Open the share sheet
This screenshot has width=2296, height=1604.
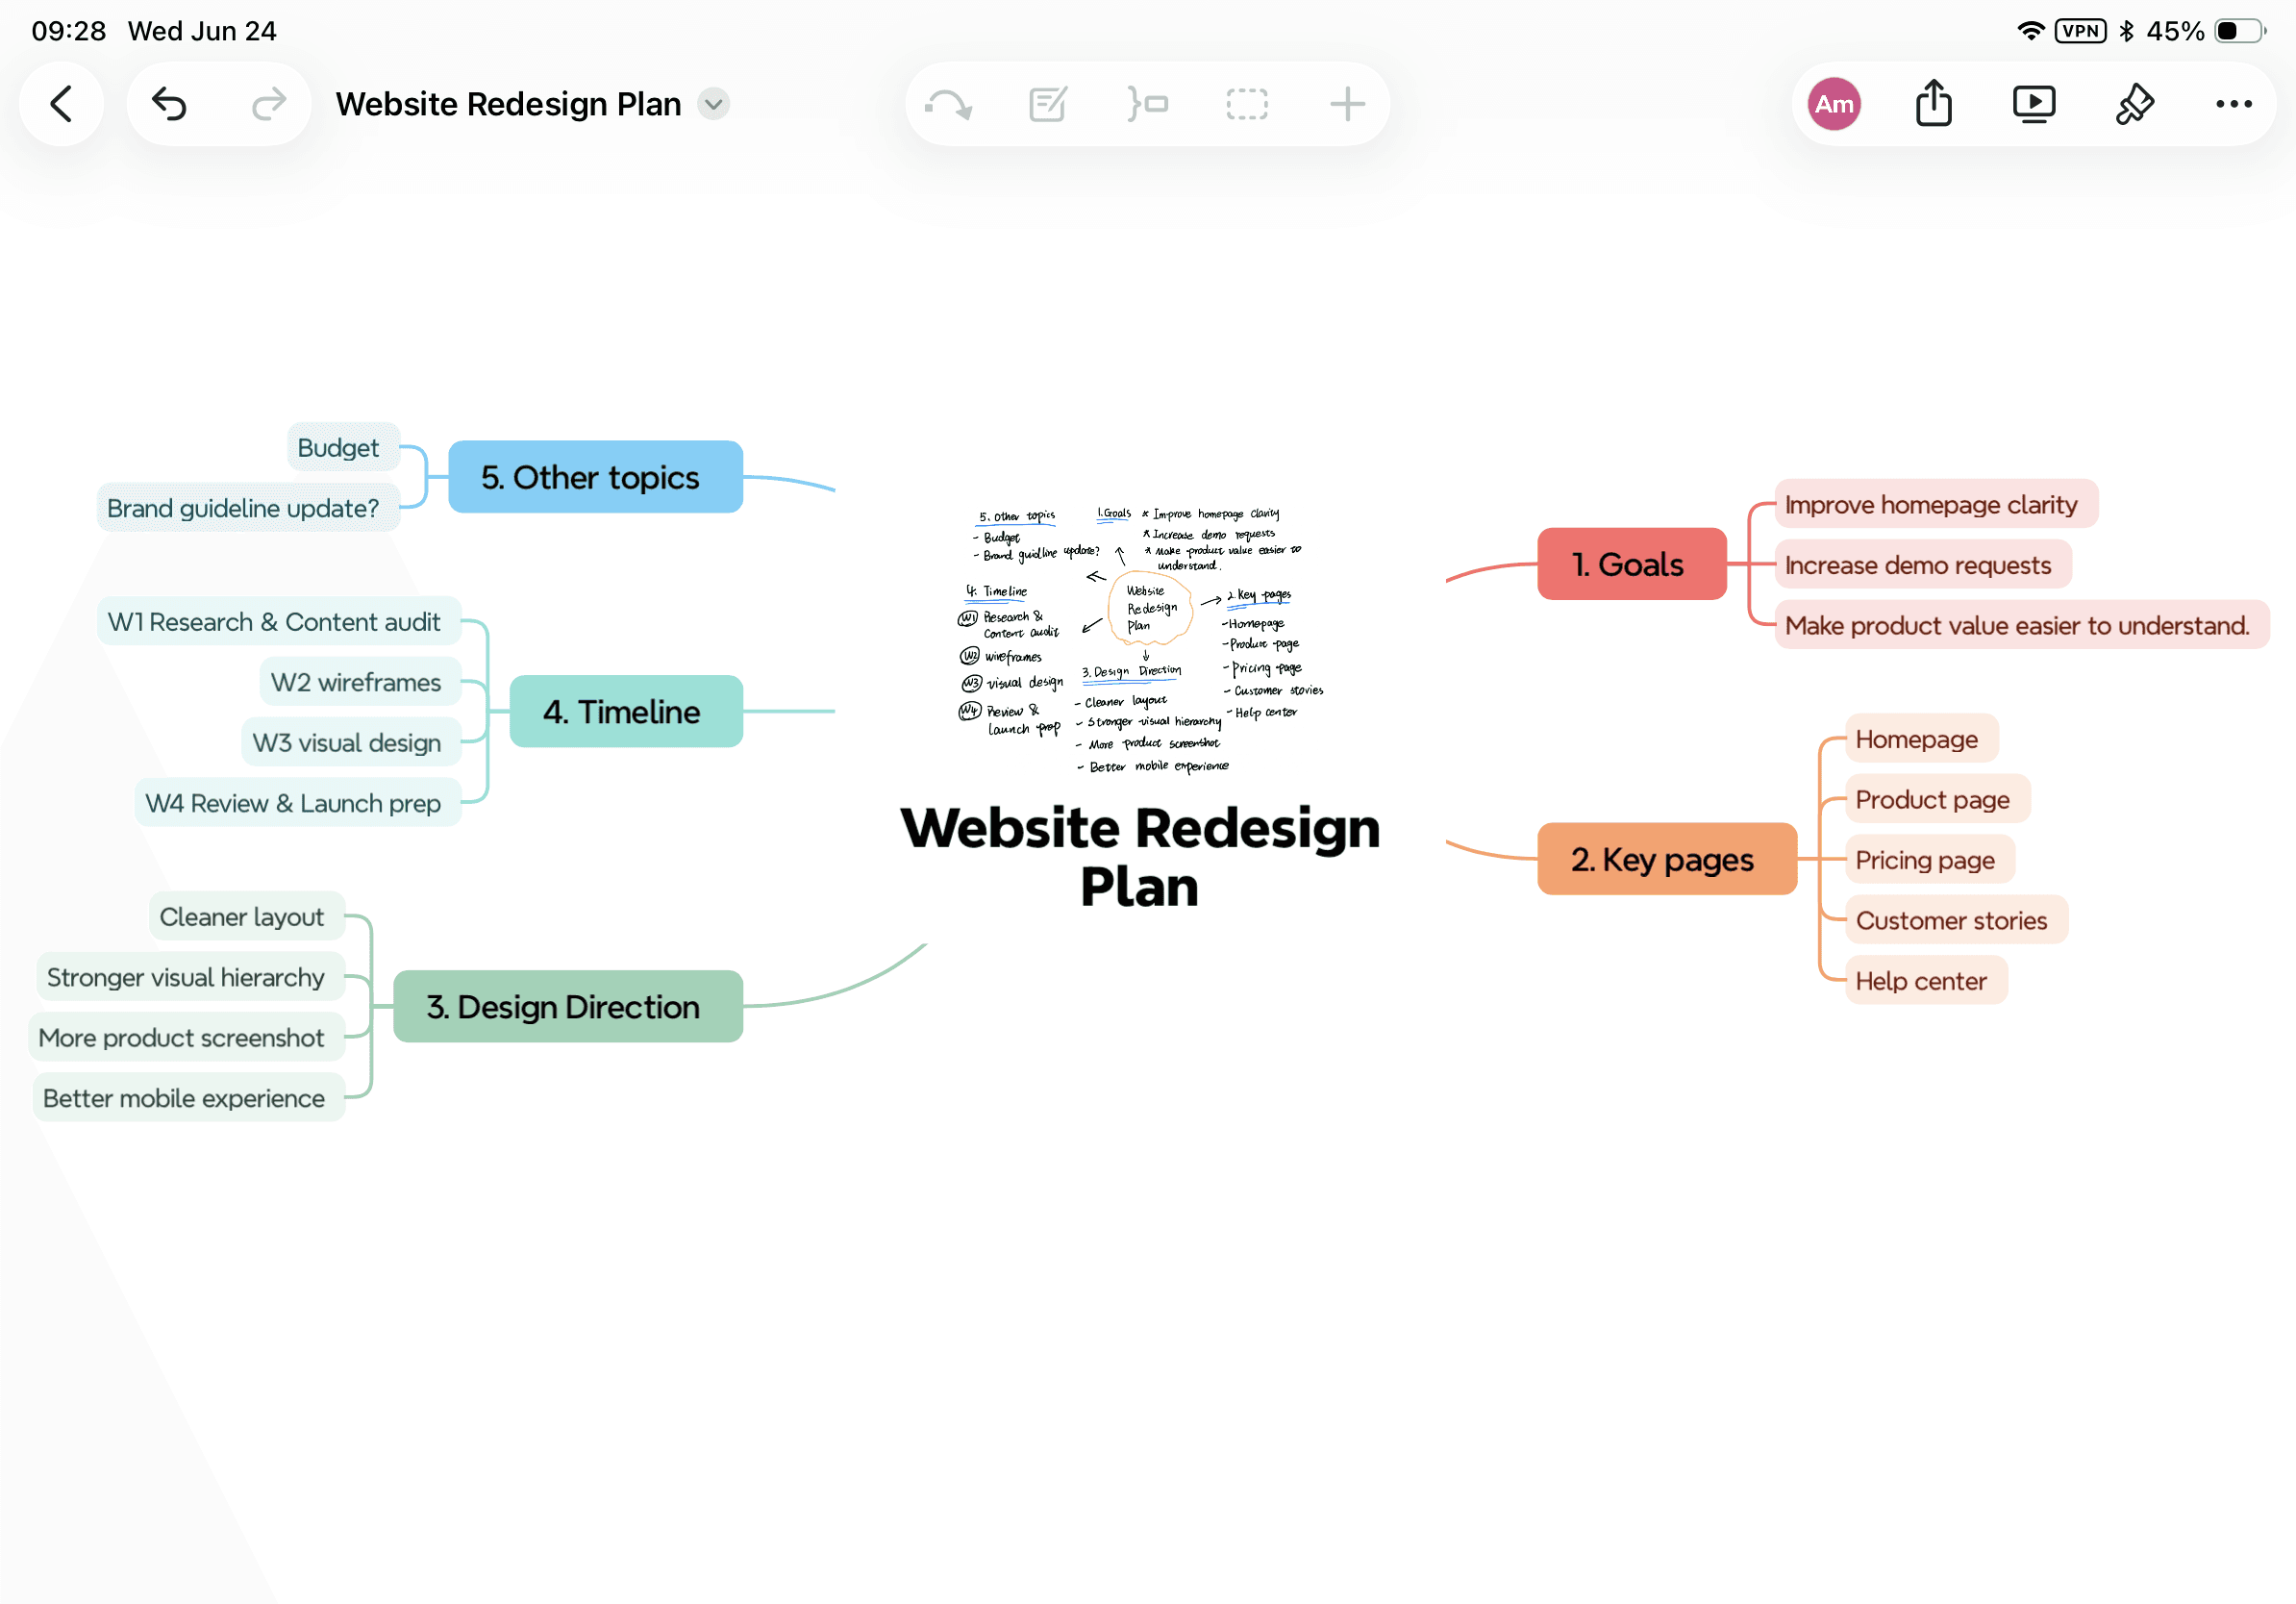(1933, 104)
